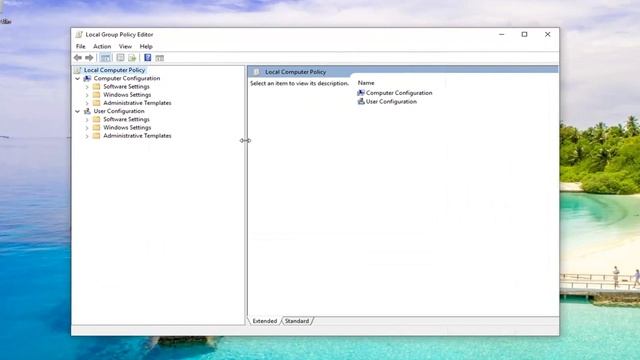Toggle the Show/Hide Action Pane toolbar icon
640x360 pixels.
coord(160,58)
